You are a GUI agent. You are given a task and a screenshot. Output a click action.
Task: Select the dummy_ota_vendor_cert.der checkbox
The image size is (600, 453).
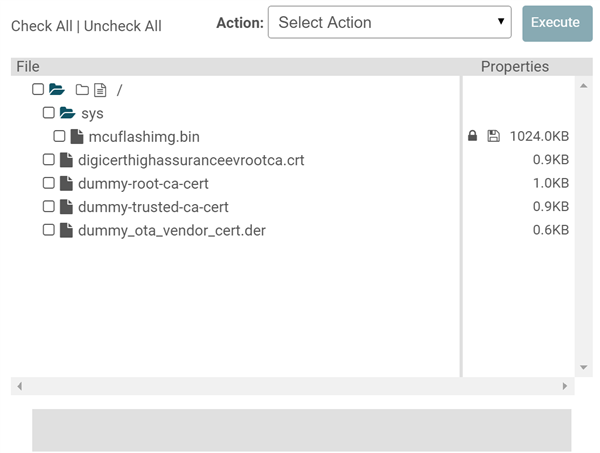[49, 230]
